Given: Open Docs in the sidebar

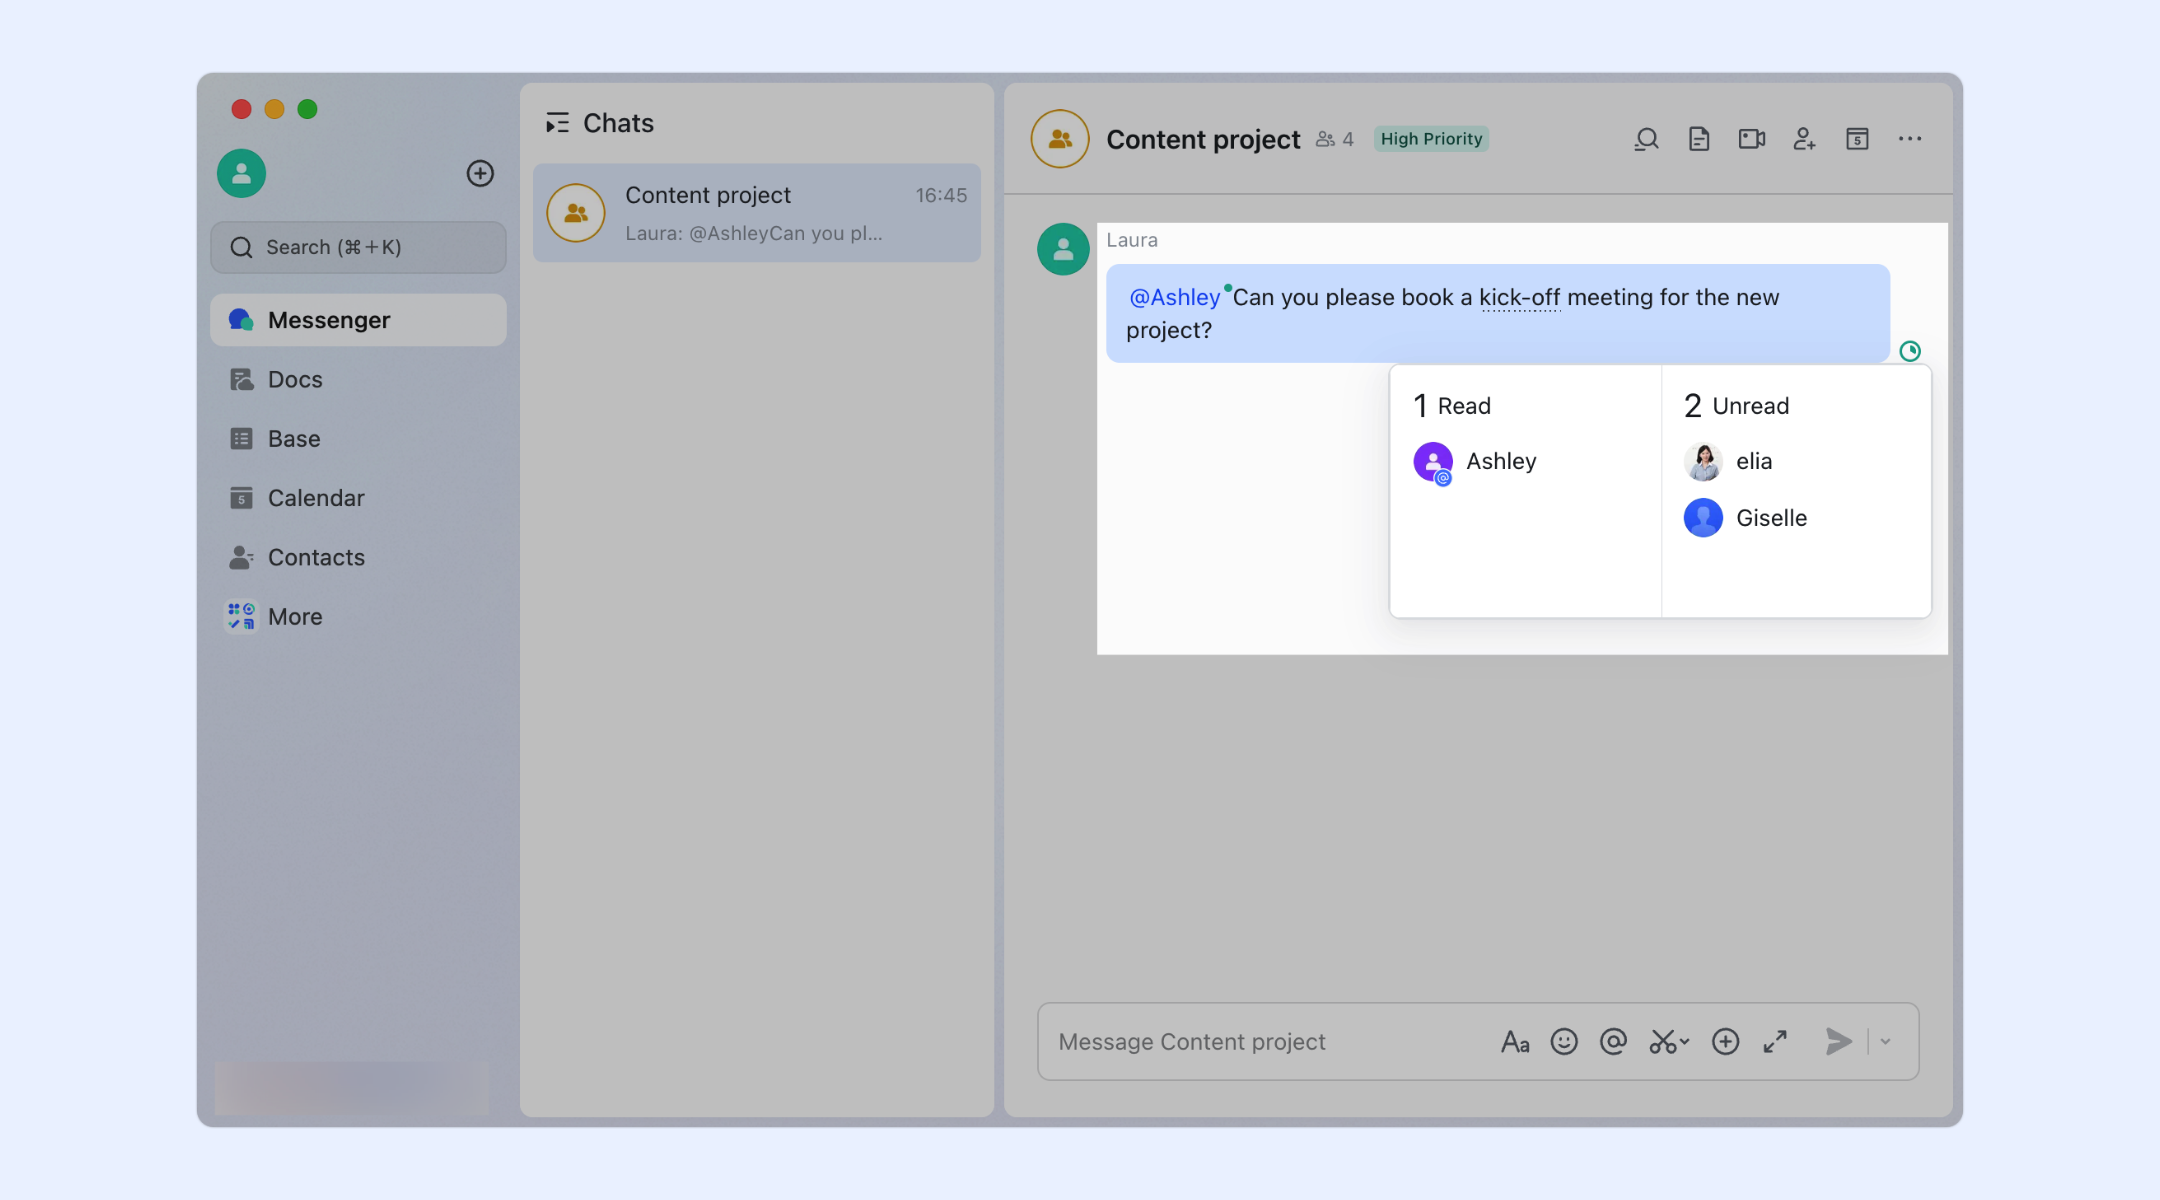Looking at the screenshot, I should tap(358, 379).
